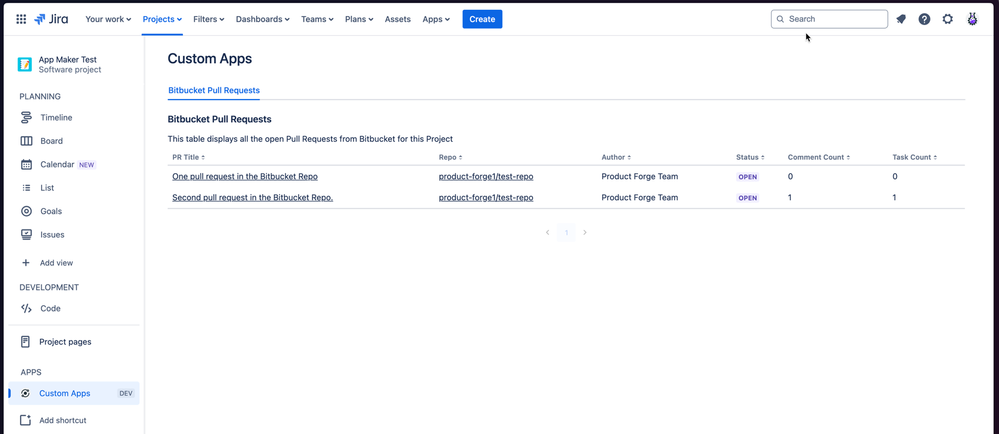Click the Issues icon in sidebar
Viewport: 999px width, 434px height.
point(26,235)
